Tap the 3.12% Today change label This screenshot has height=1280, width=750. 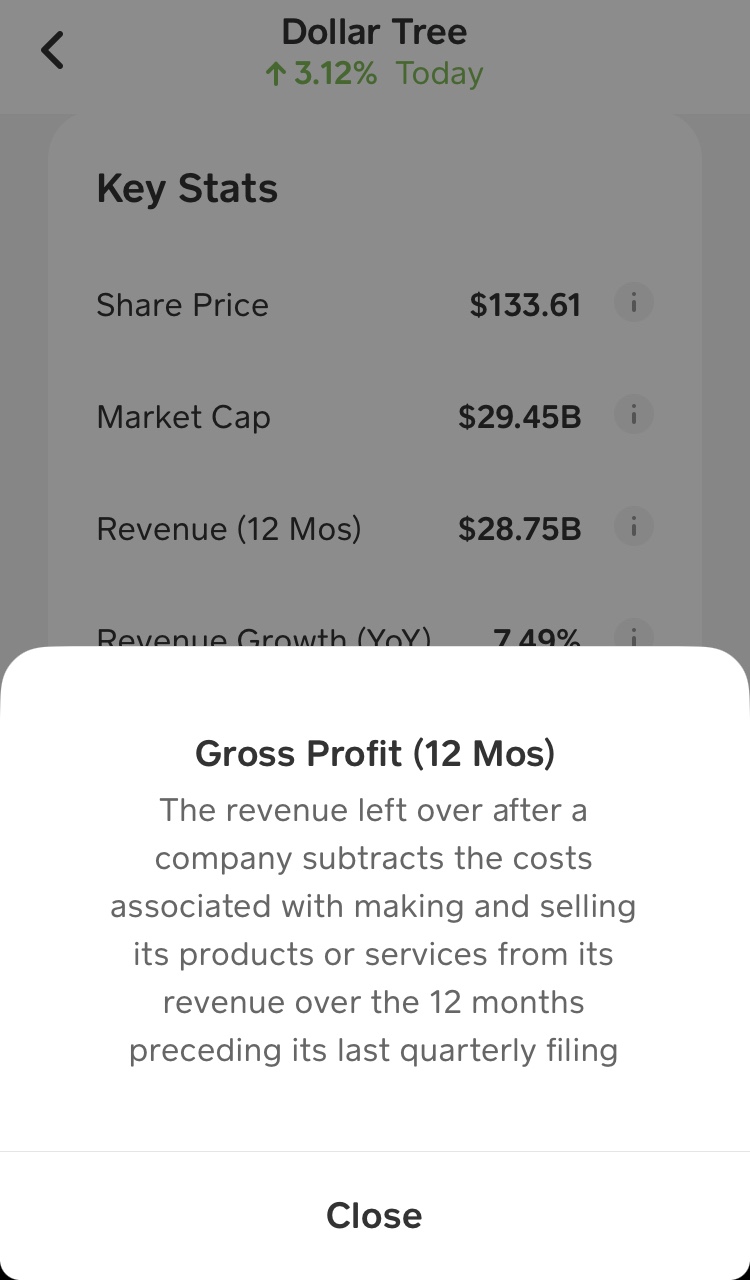(x=388, y=74)
